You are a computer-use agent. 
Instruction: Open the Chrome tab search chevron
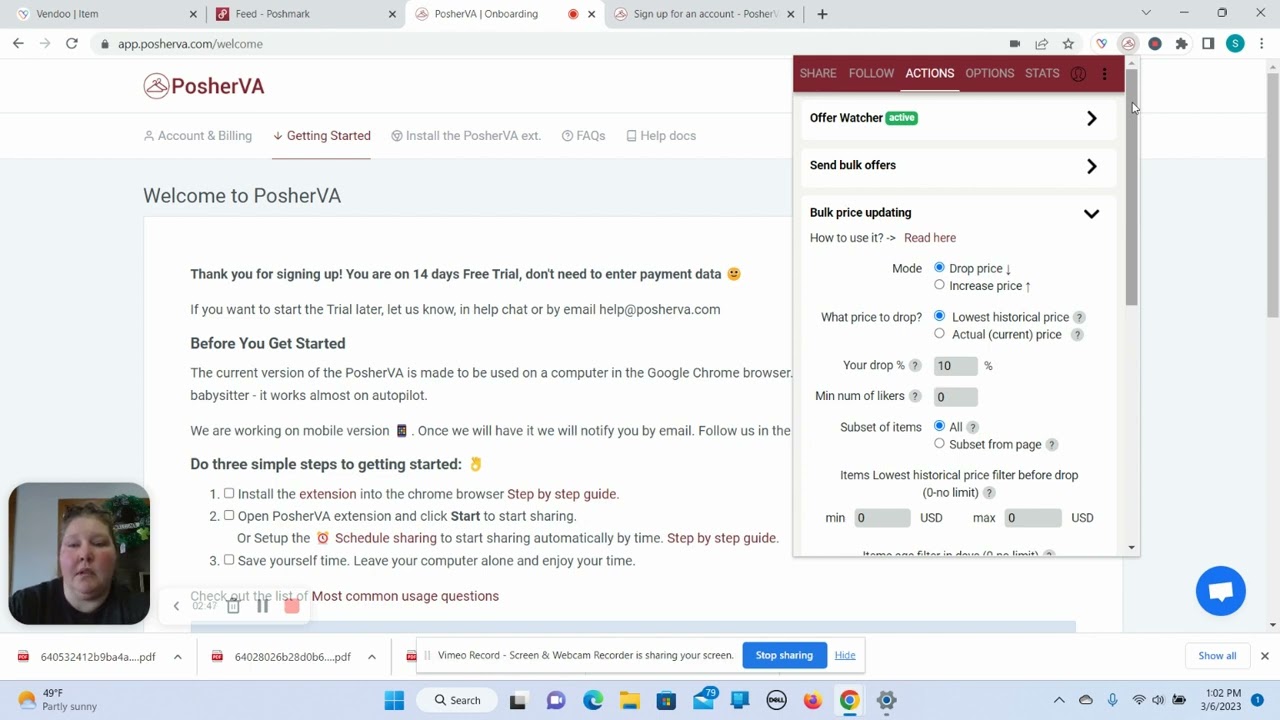coord(1146,13)
